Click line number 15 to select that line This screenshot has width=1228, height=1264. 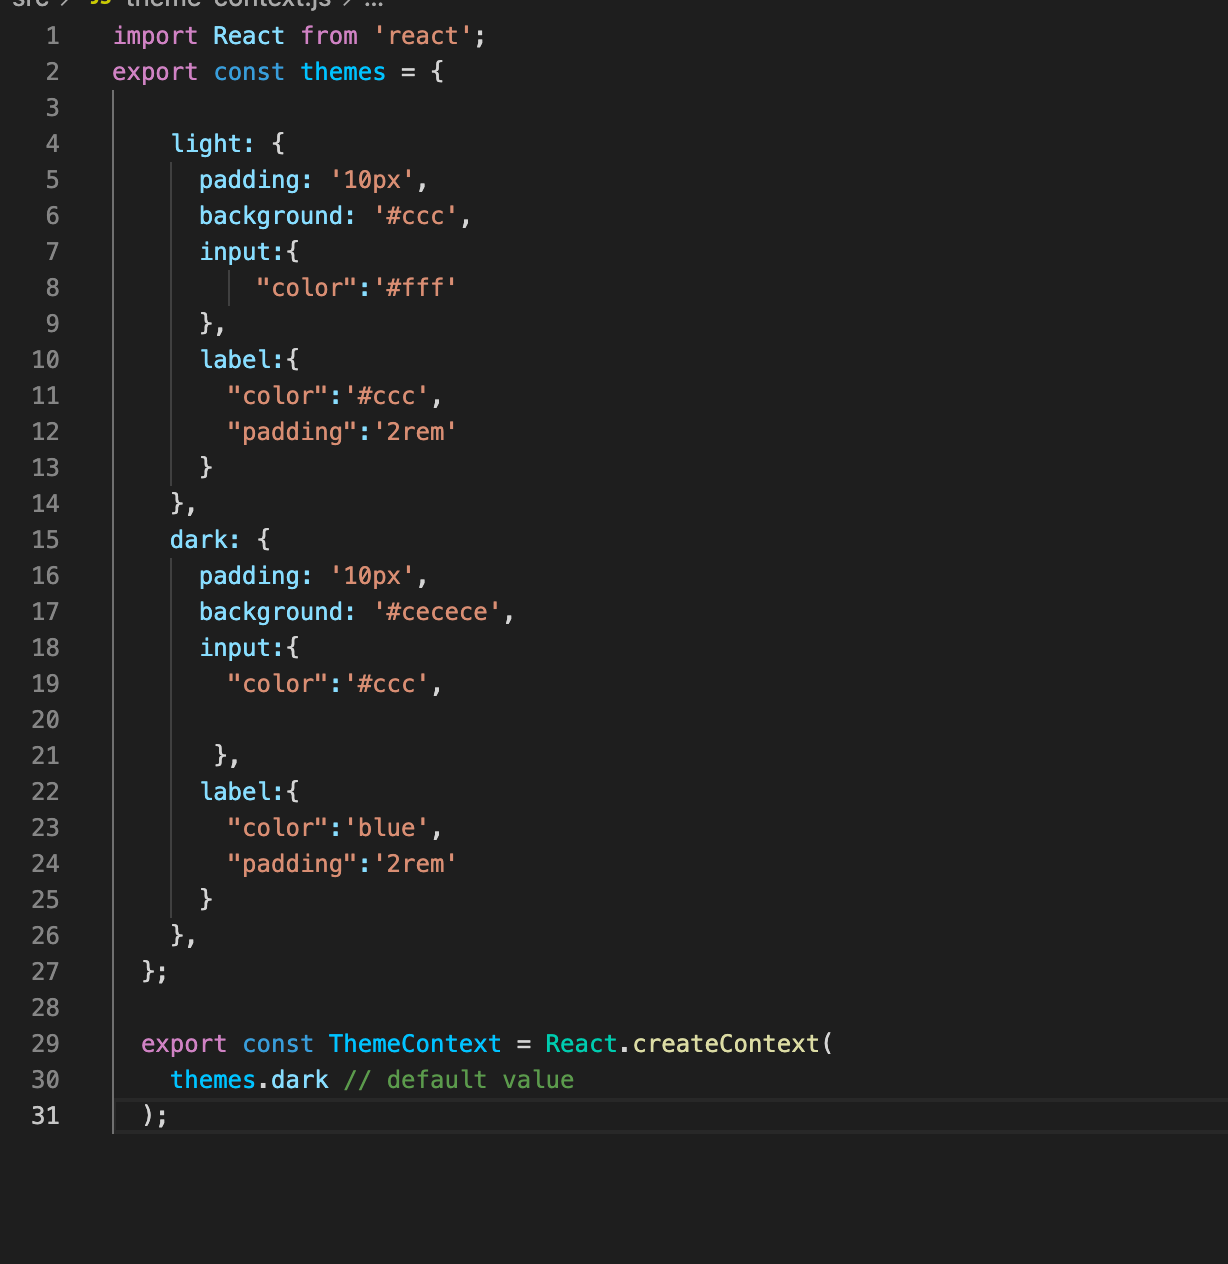45,539
